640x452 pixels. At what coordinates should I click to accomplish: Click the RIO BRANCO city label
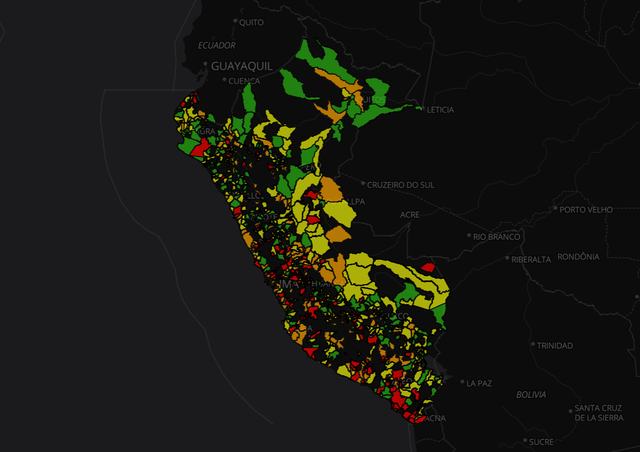[496, 236]
